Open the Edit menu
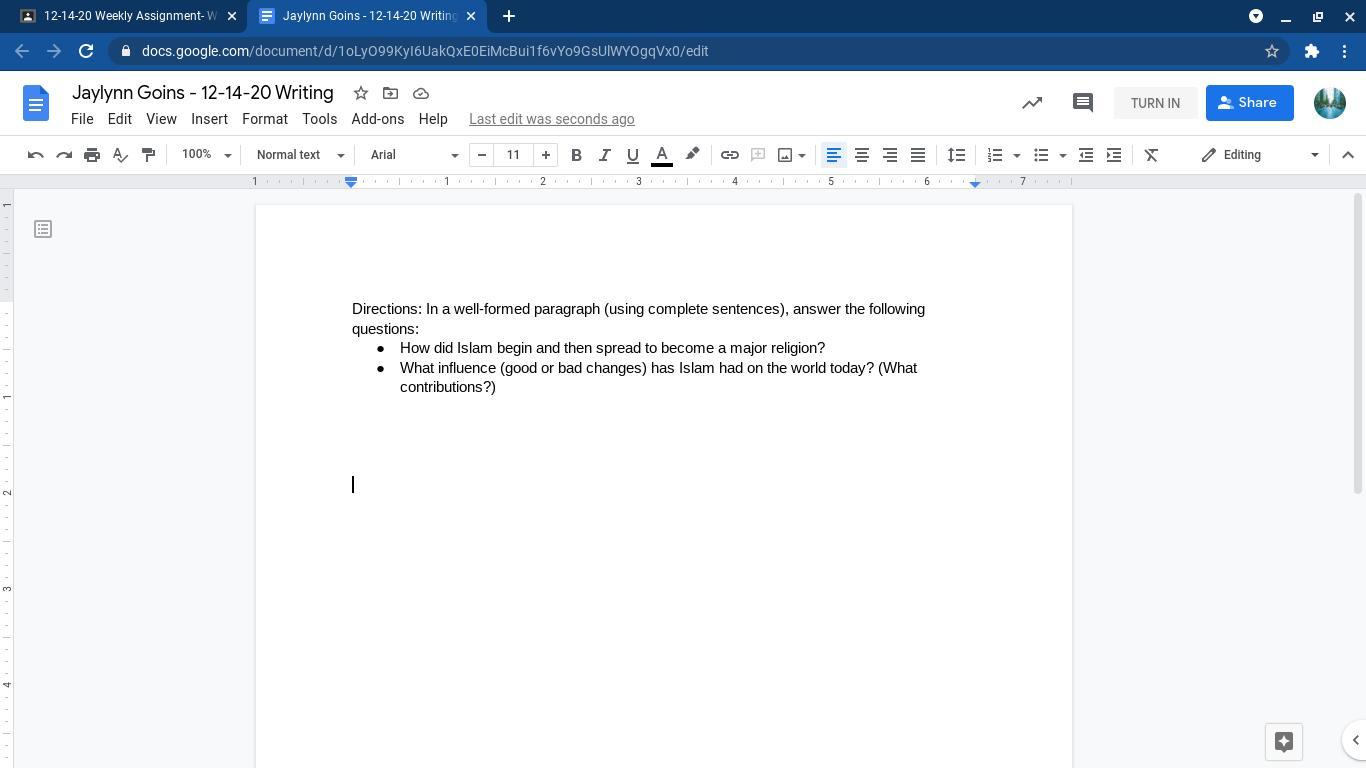1366x768 pixels. coord(119,119)
